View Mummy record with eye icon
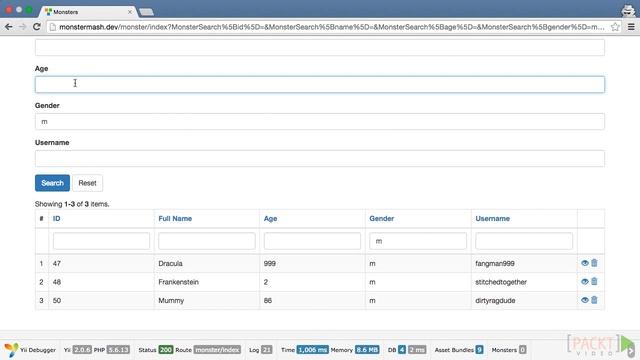Image resolution: width=640 pixels, height=360 pixels. (x=584, y=300)
